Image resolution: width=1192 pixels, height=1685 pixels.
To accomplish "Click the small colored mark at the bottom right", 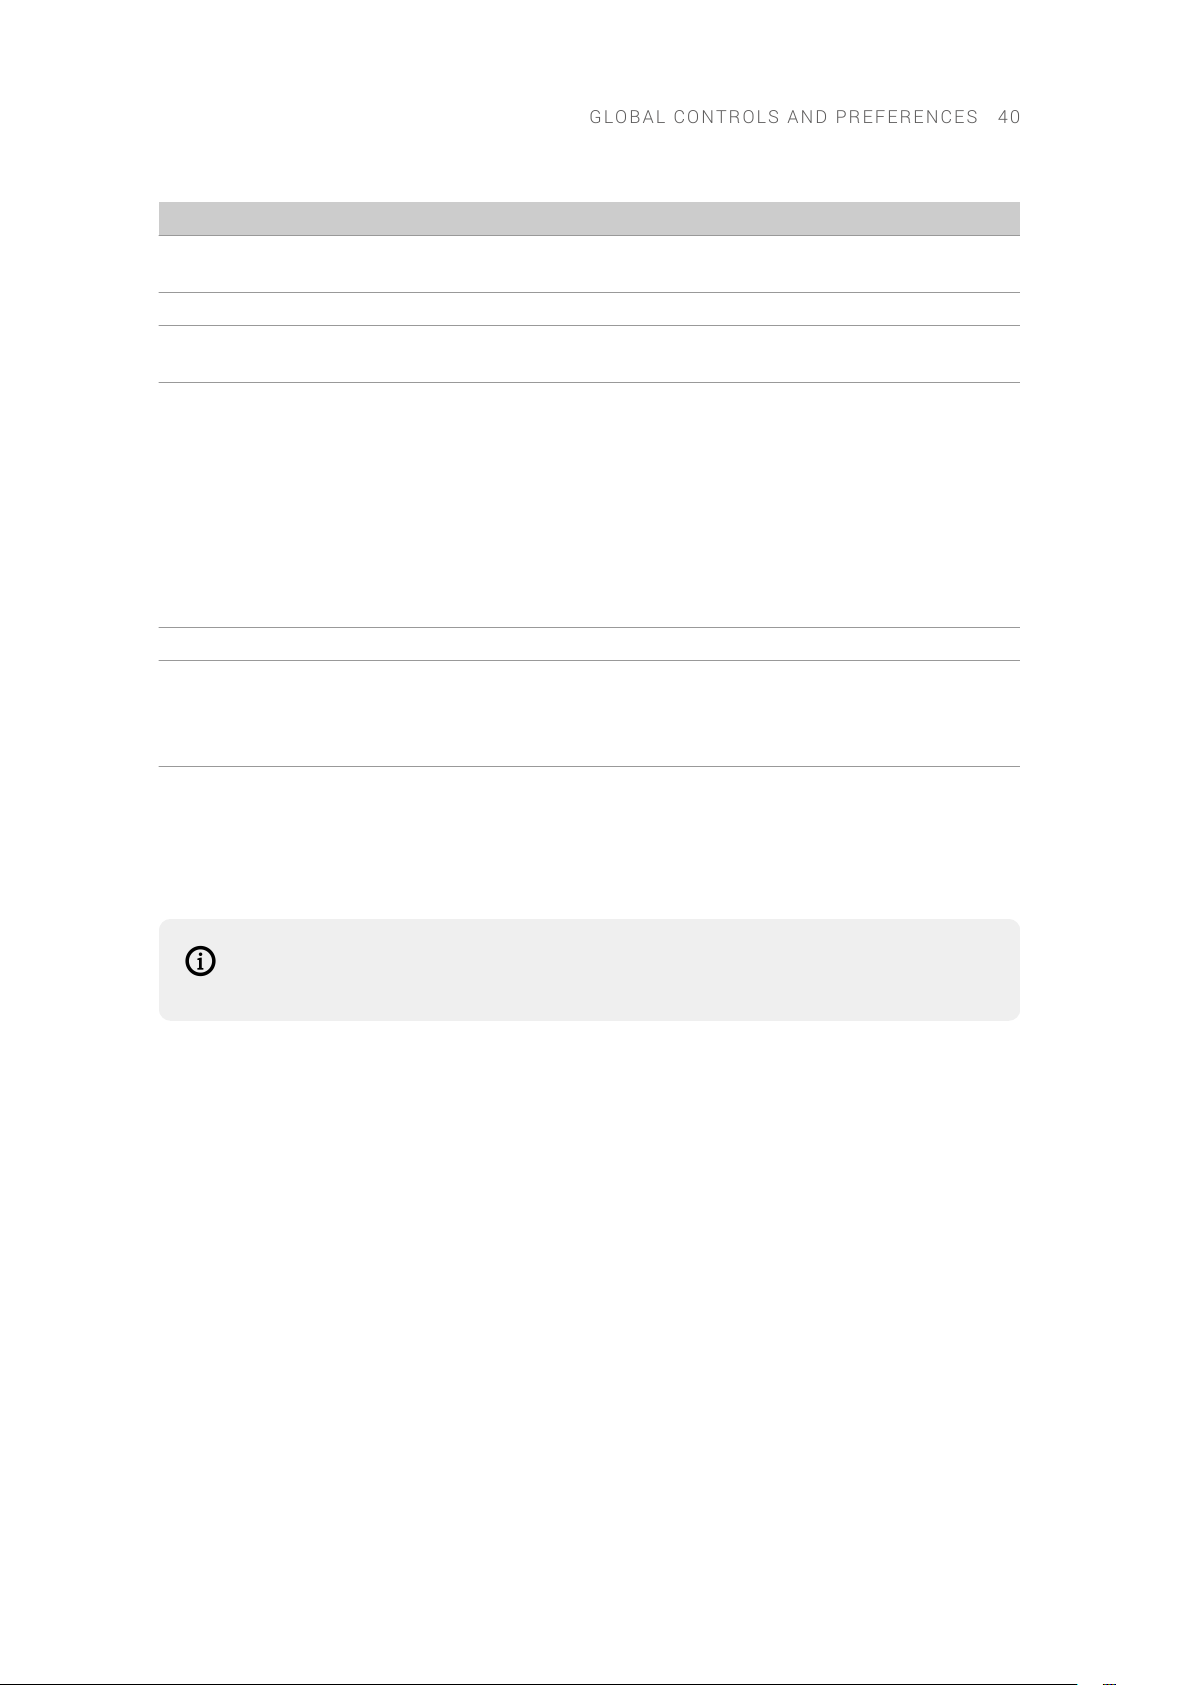I will click(1109, 1683).
